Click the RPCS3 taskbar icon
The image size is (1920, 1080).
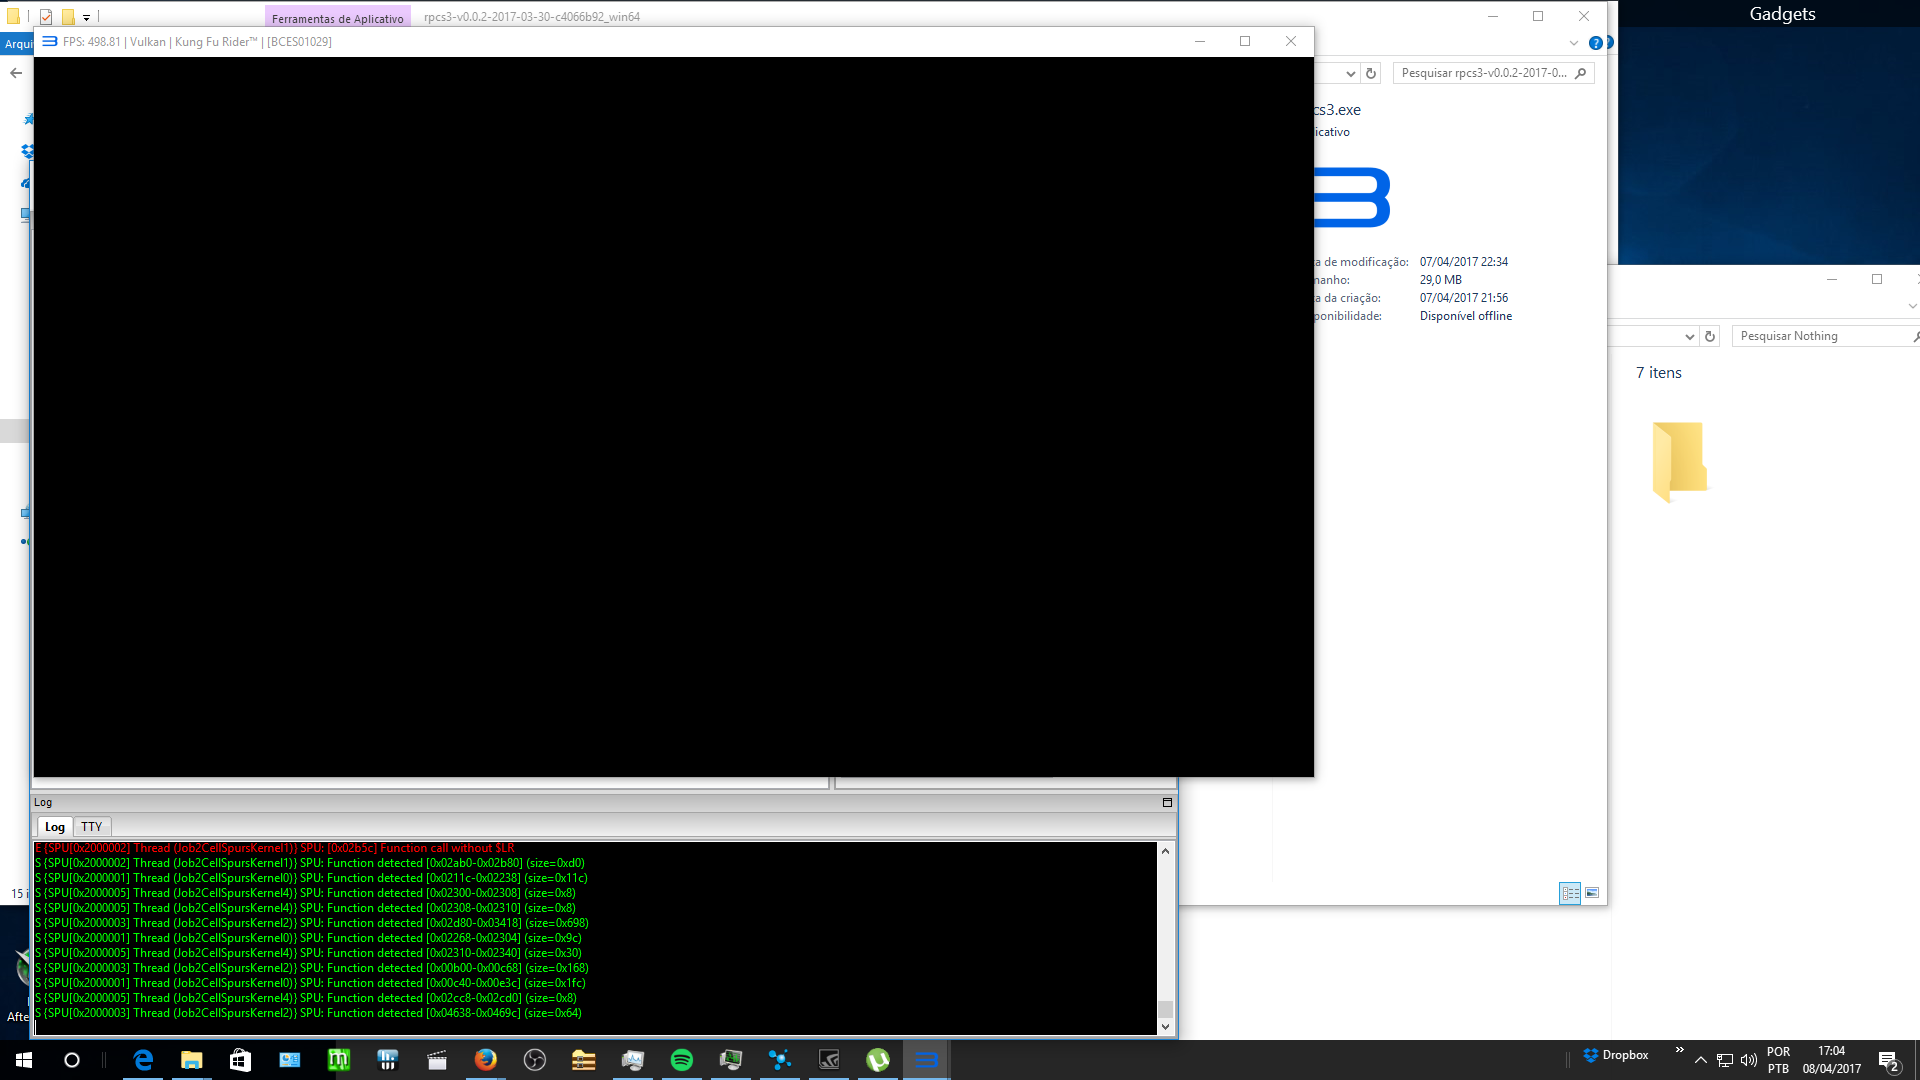point(927,1060)
